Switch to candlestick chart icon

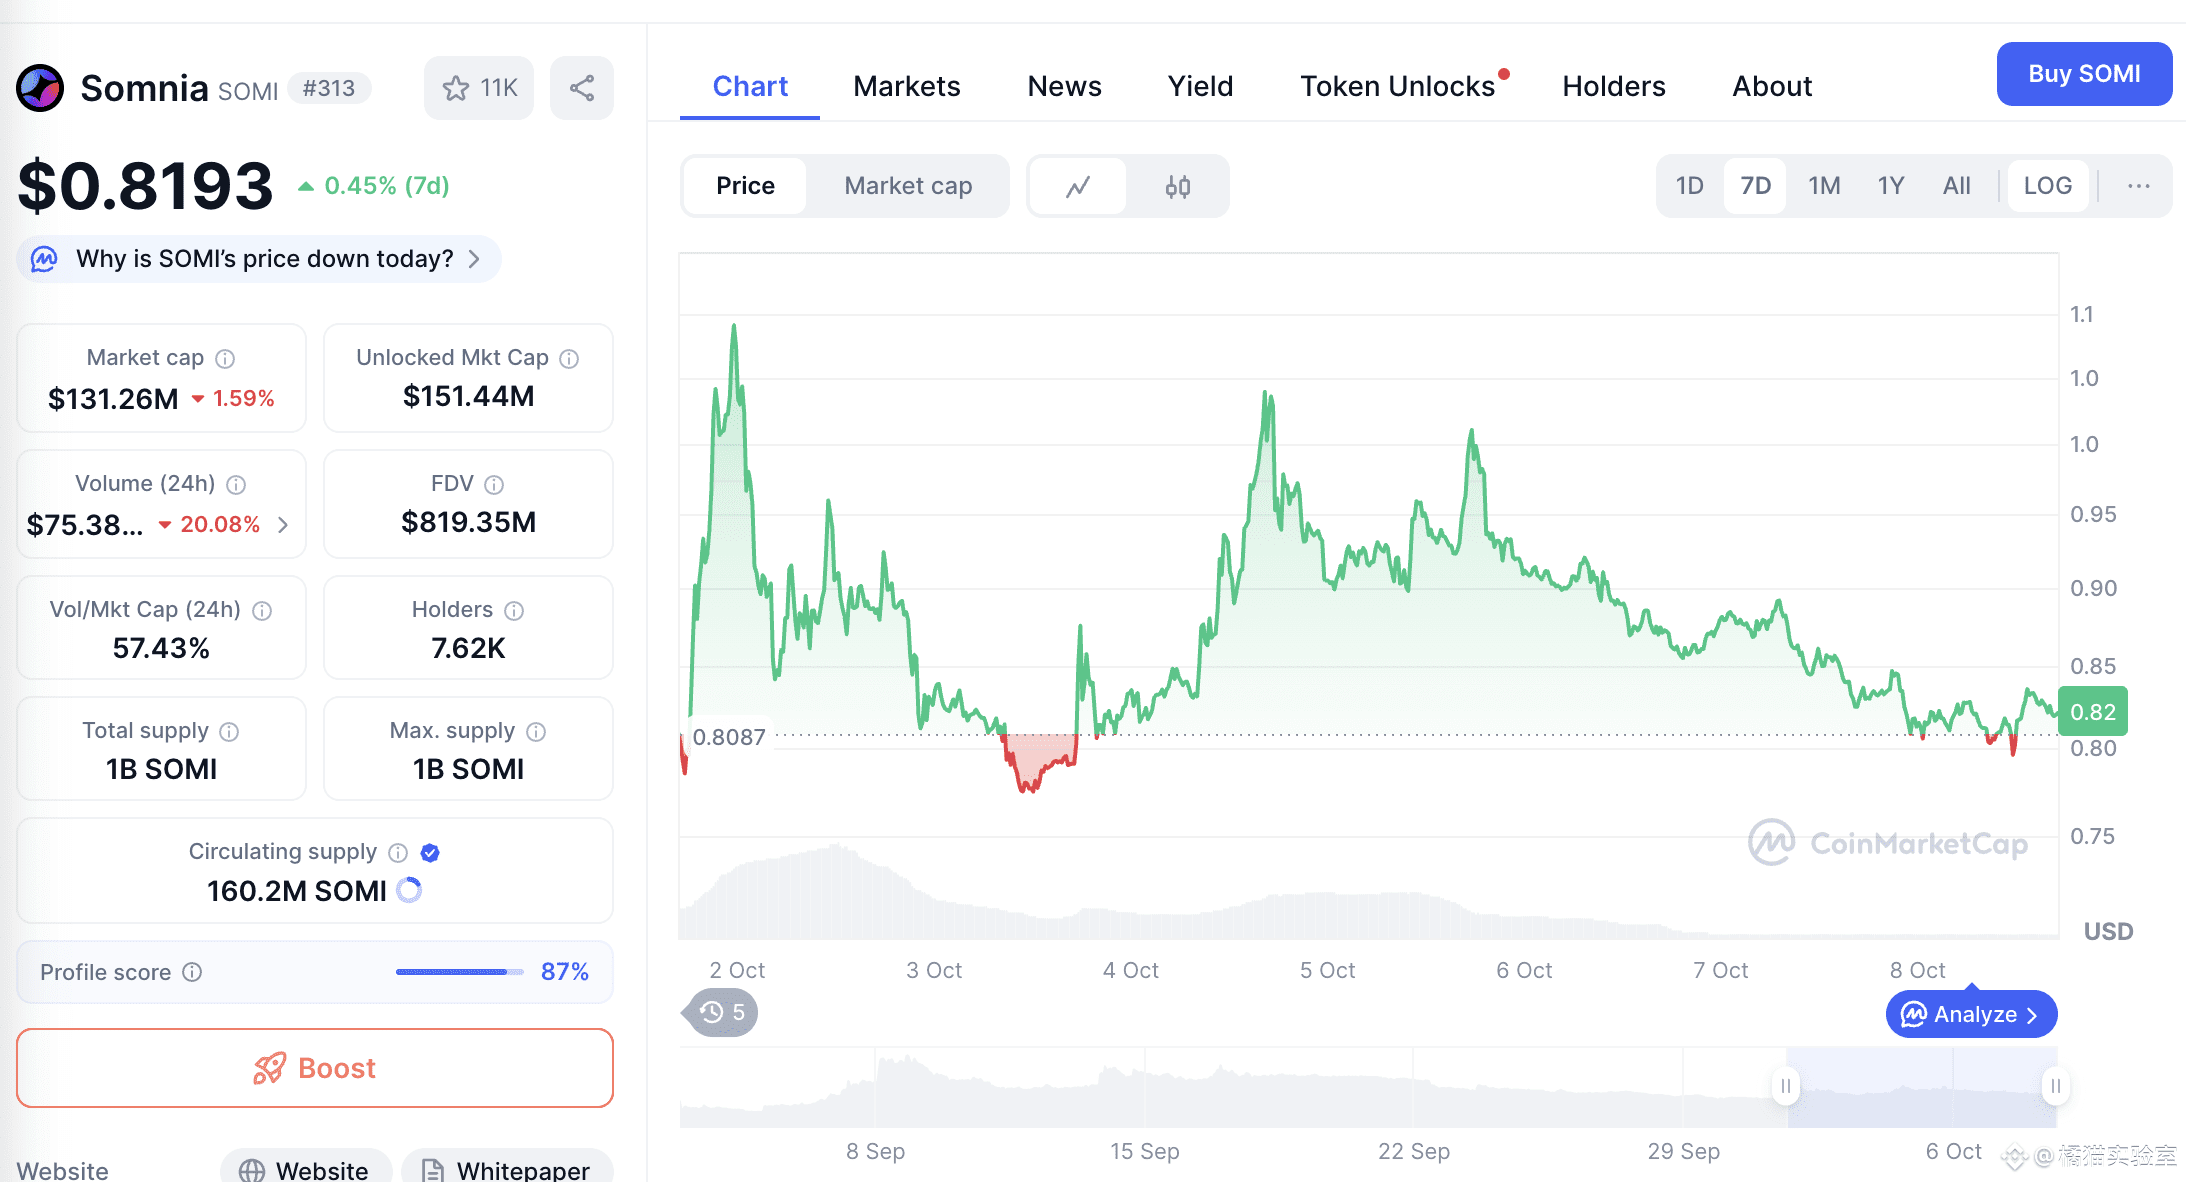1178,186
